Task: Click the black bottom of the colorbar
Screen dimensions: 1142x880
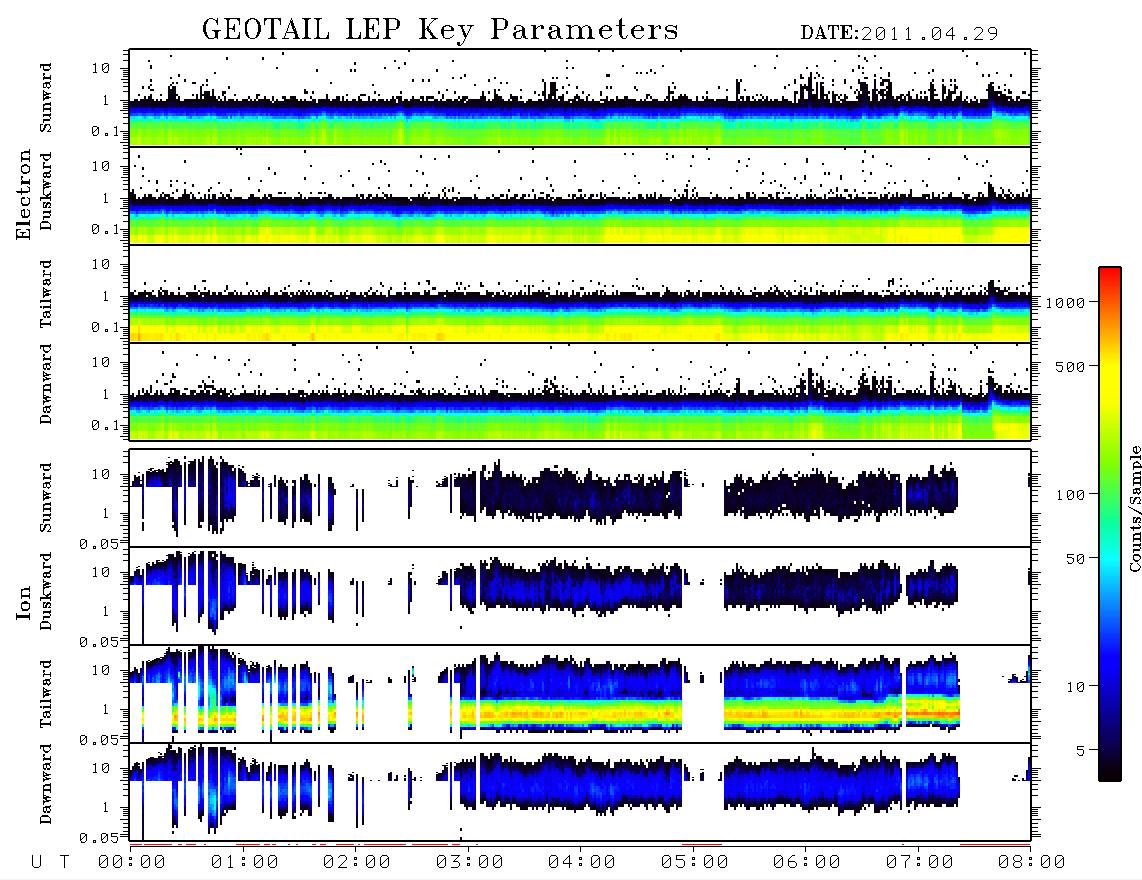Action: [x=1110, y=769]
